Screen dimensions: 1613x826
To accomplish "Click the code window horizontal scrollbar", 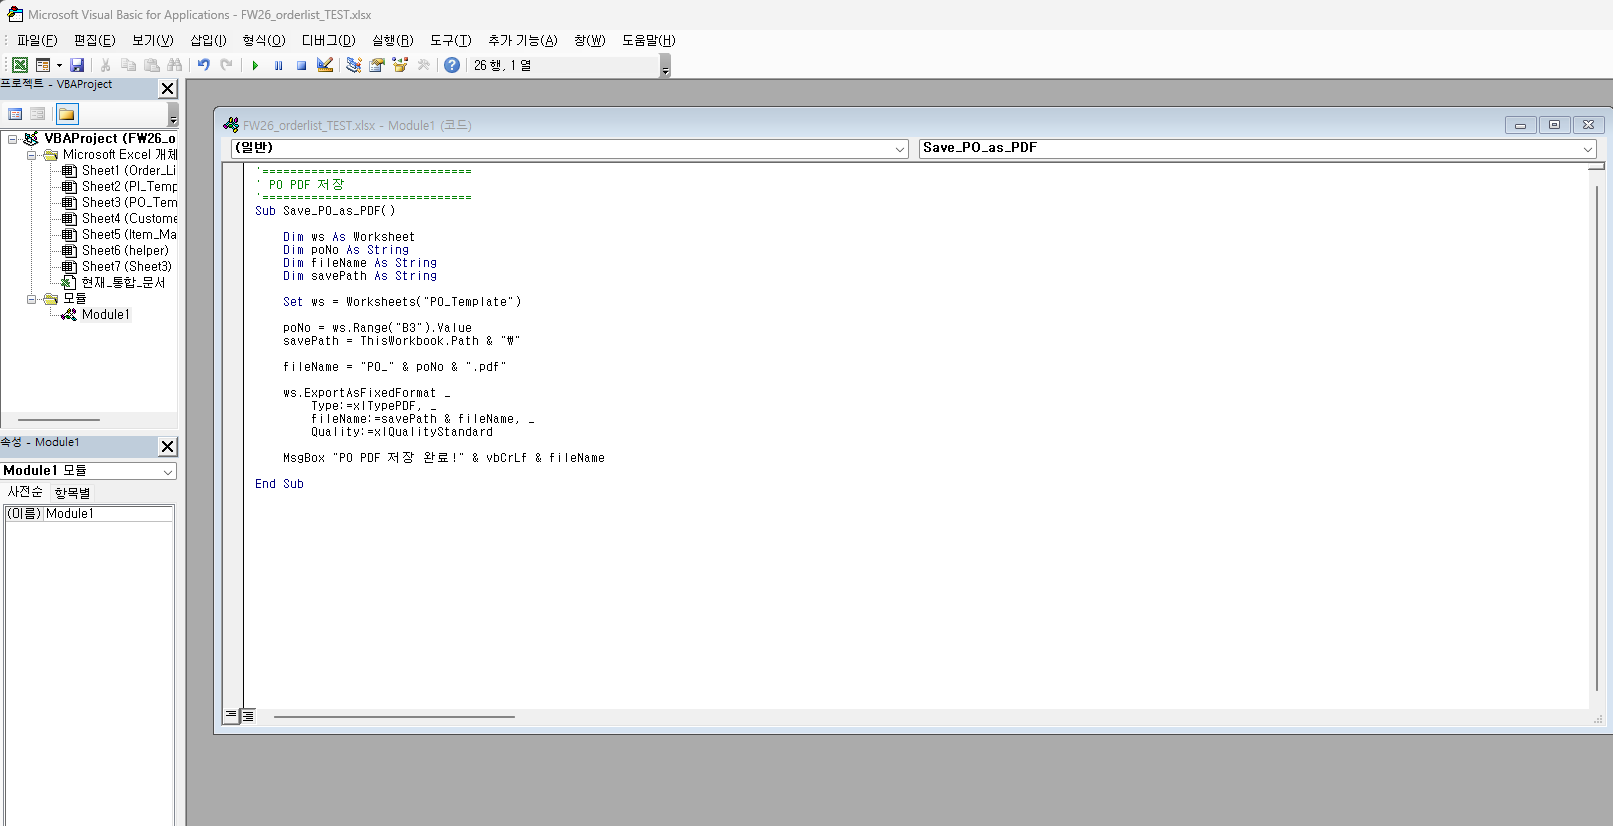I will point(394,716).
